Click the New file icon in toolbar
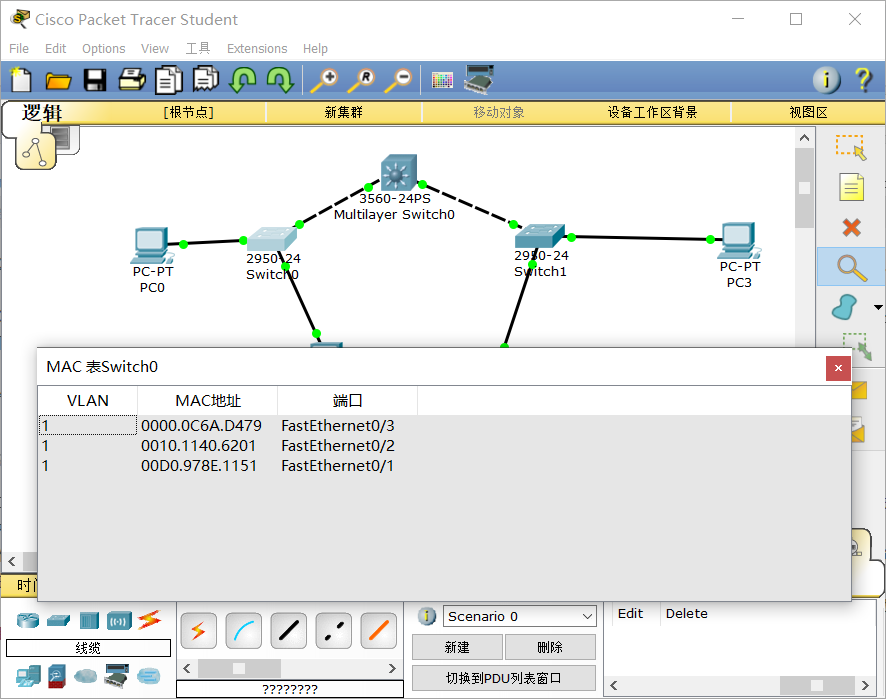 (21, 79)
